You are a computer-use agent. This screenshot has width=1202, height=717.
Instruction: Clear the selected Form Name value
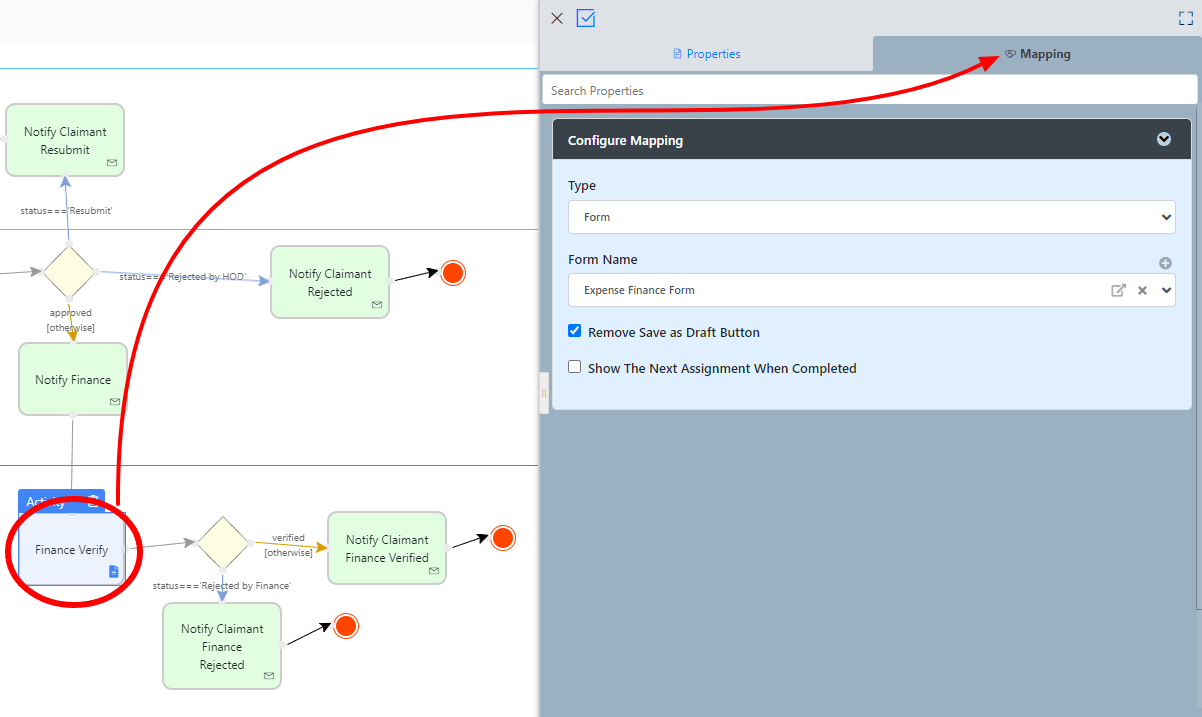point(1142,290)
